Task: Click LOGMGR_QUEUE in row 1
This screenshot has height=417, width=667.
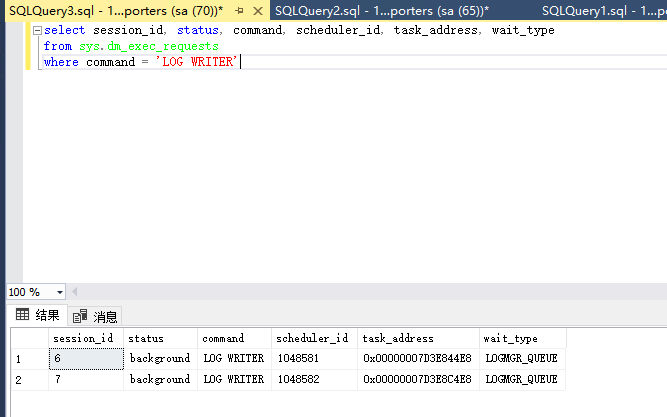Action: (522, 358)
